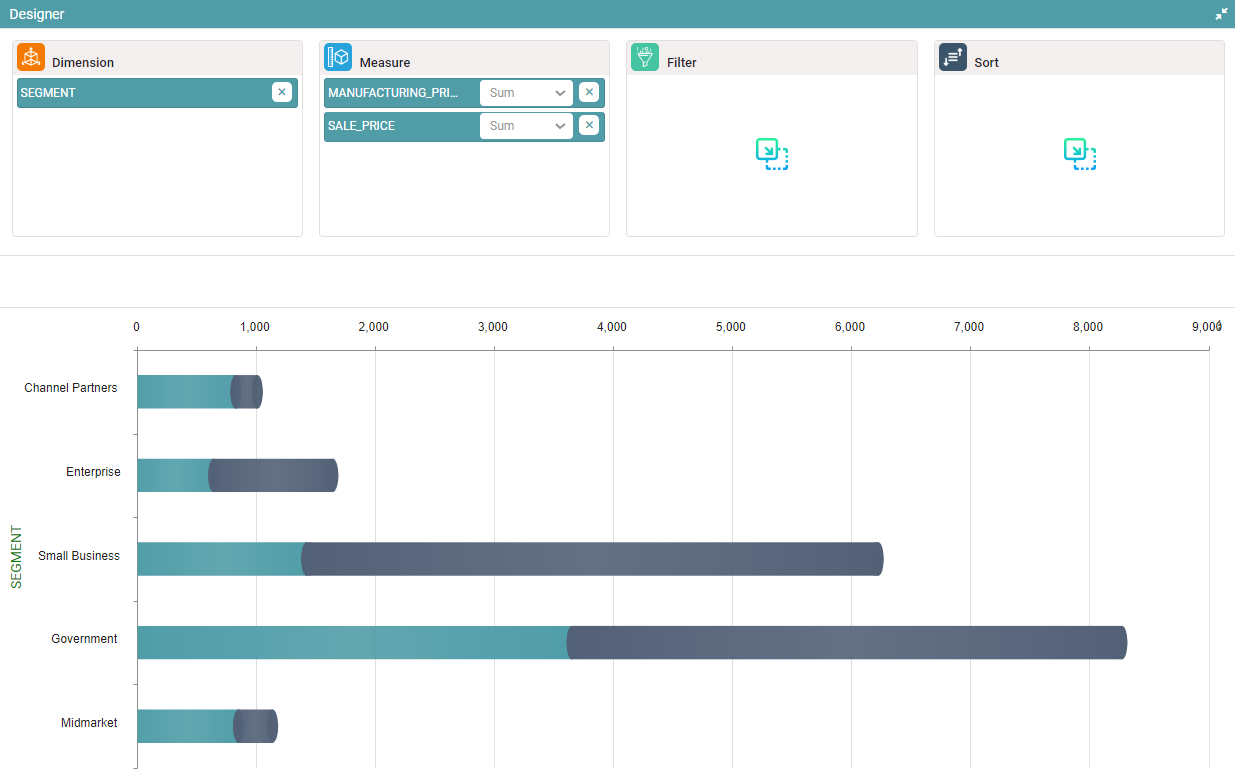Screen dimensions: 1235x775
Task: Click the Small Business axis label
Action: tap(79, 556)
